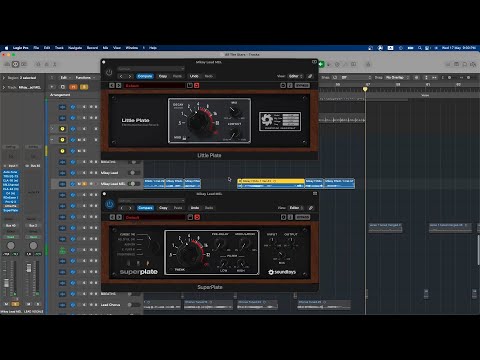Go to previous setting in SuperPlate header

click(x=122, y=208)
